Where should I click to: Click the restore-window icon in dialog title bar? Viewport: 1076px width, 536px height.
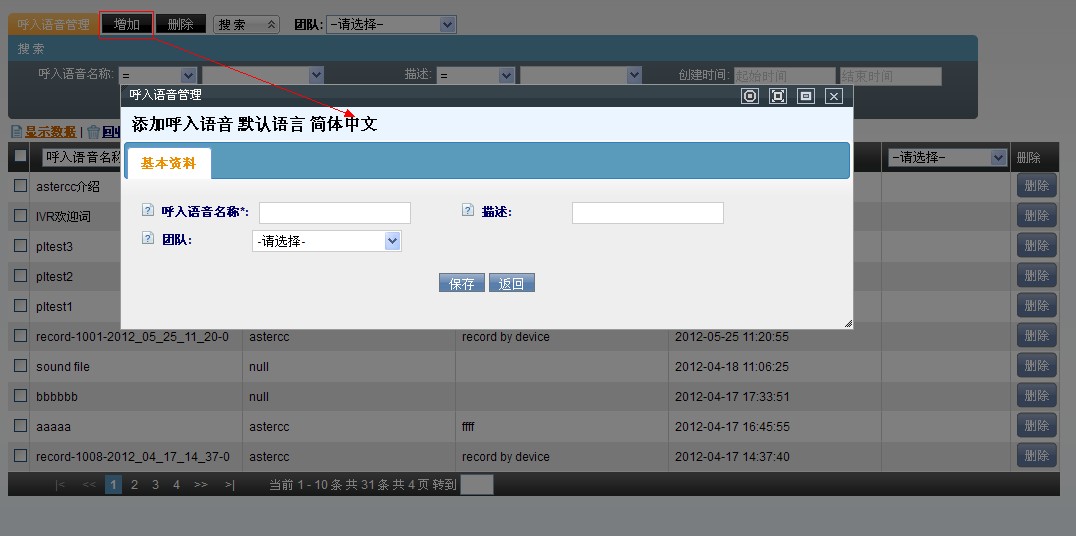pyautogui.click(x=806, y=96)
